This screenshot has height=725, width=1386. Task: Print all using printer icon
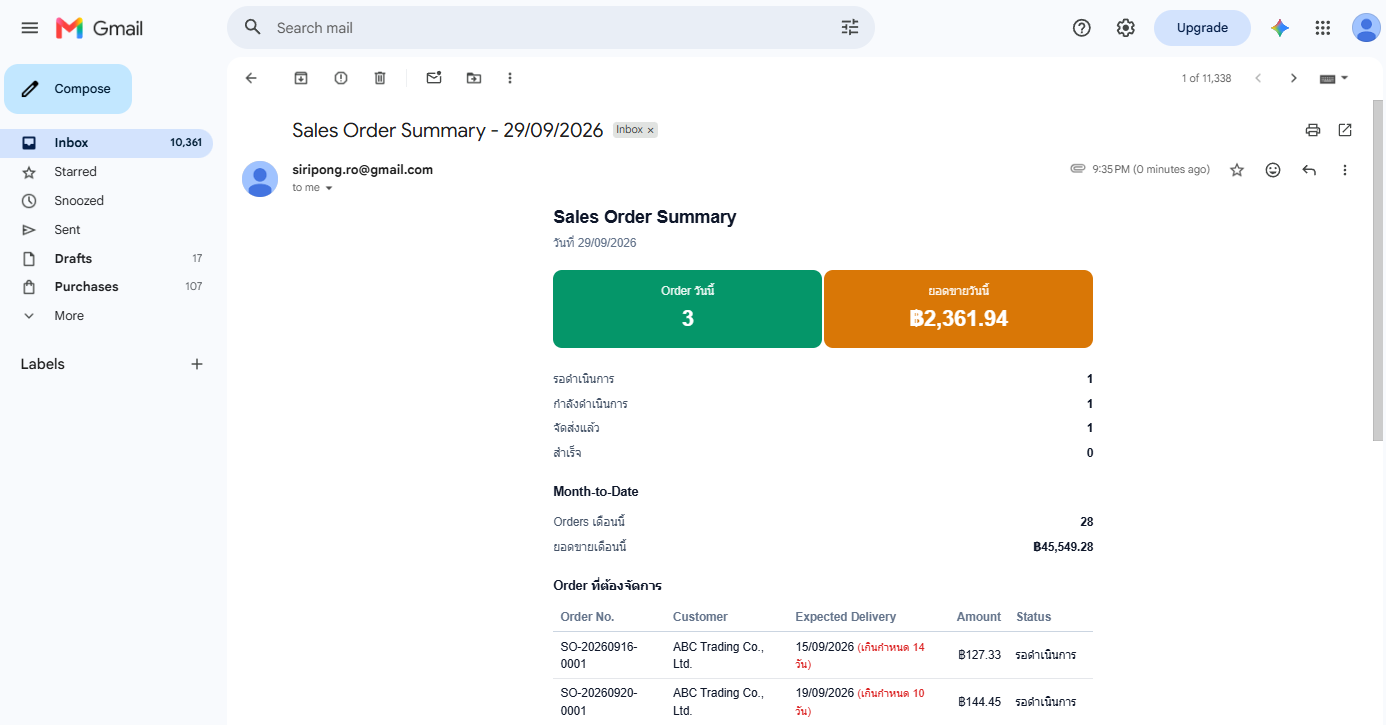click(1313, 130)
